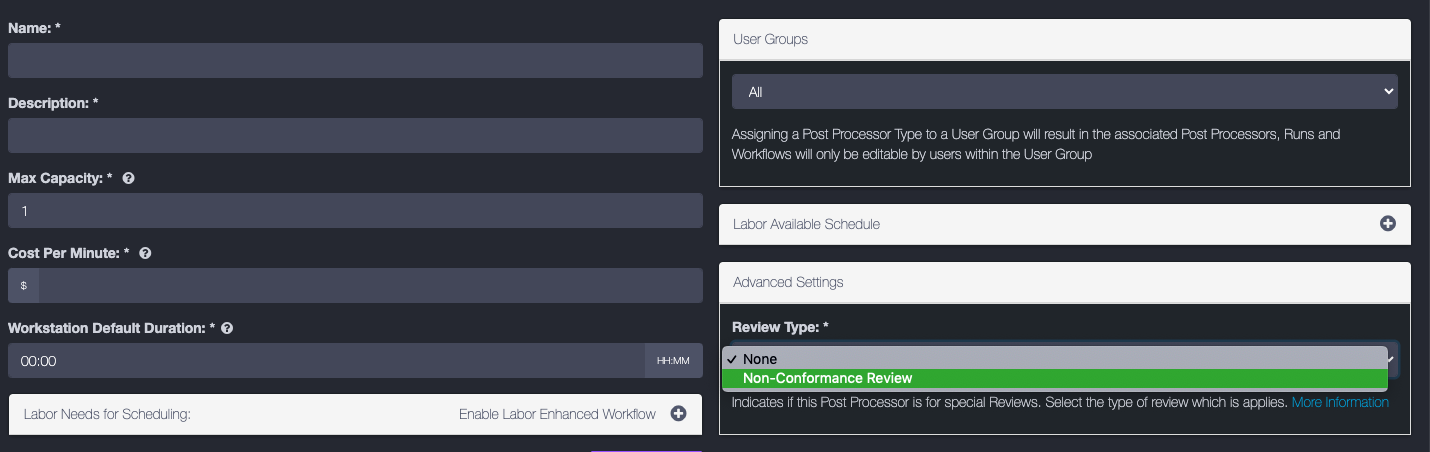Image resolution: width=1430 pixels, height=452 pixels.
Task: Click the Workstation Default Duration help icon
Action: [x=227, y=328]
